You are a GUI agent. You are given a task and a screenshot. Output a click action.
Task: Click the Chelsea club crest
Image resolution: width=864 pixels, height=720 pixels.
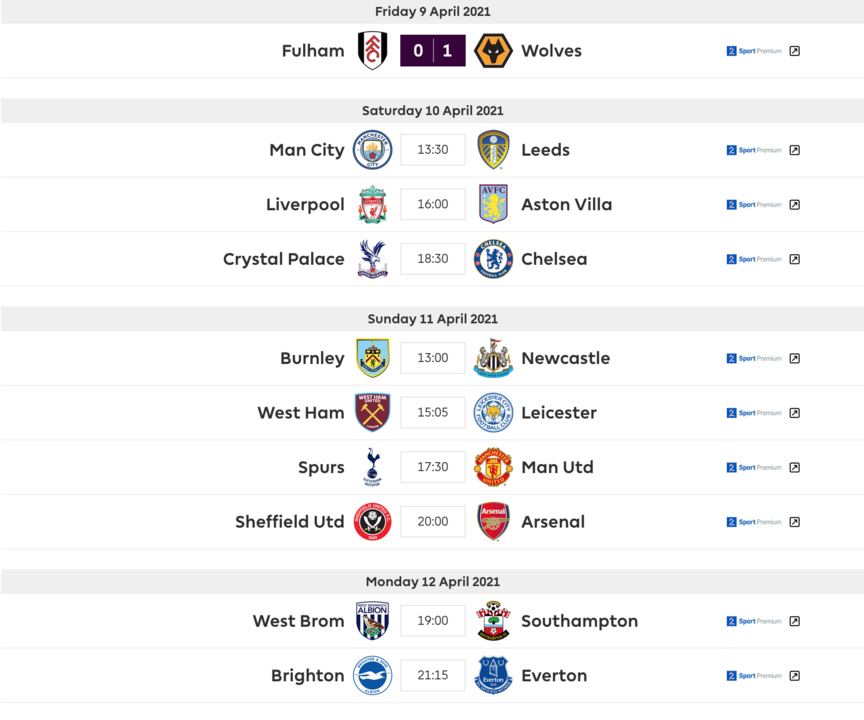493,259
